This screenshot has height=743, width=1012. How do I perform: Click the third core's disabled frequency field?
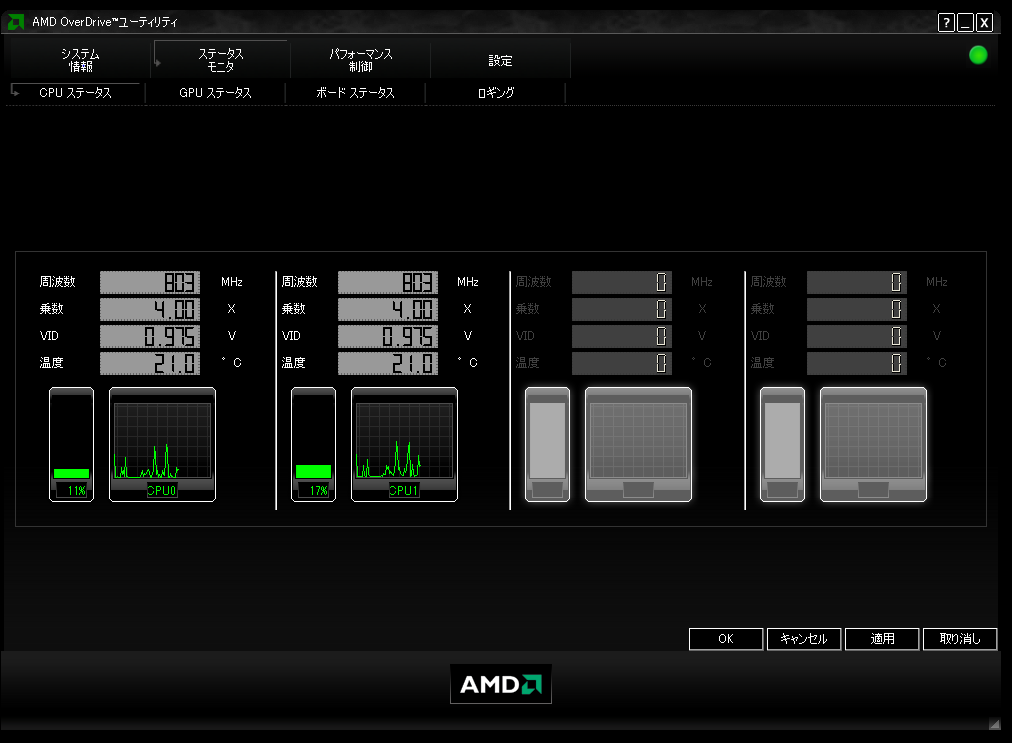pos(622,282)
